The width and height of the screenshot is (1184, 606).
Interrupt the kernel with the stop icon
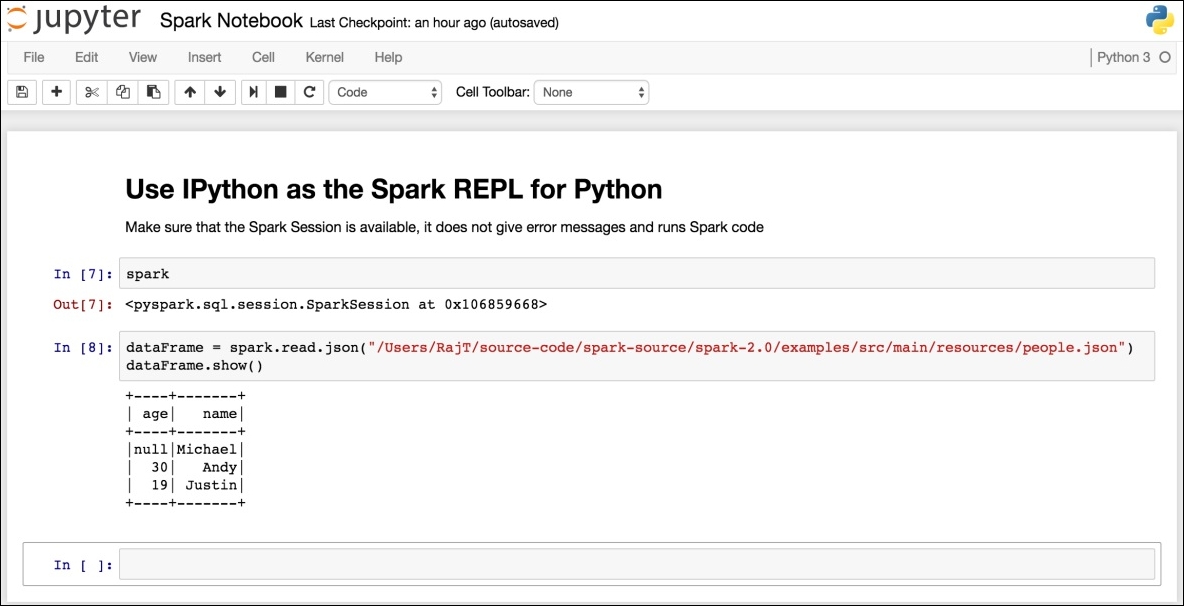coord(281,92)
